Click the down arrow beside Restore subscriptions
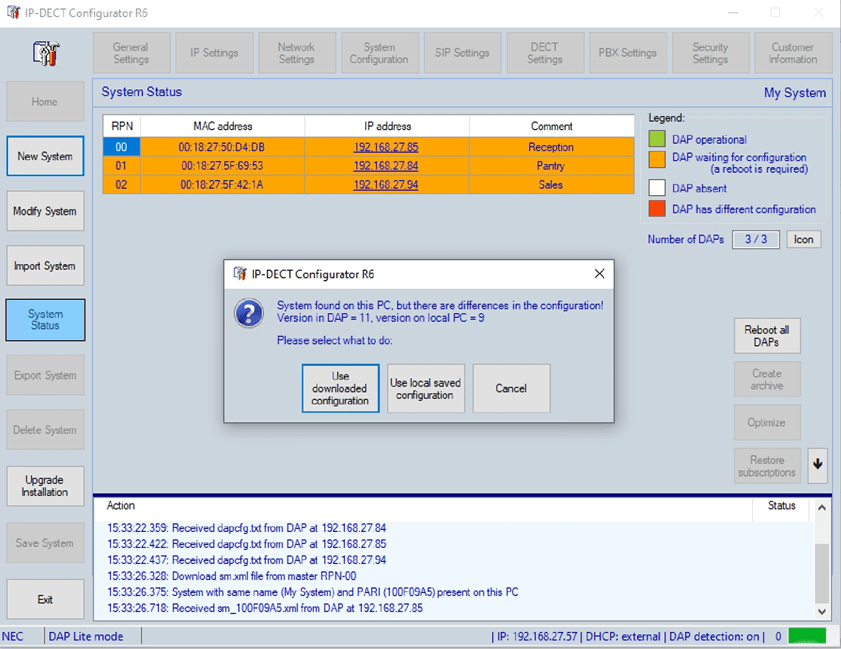This screenshot has height=649, width=841. [817, 465]
